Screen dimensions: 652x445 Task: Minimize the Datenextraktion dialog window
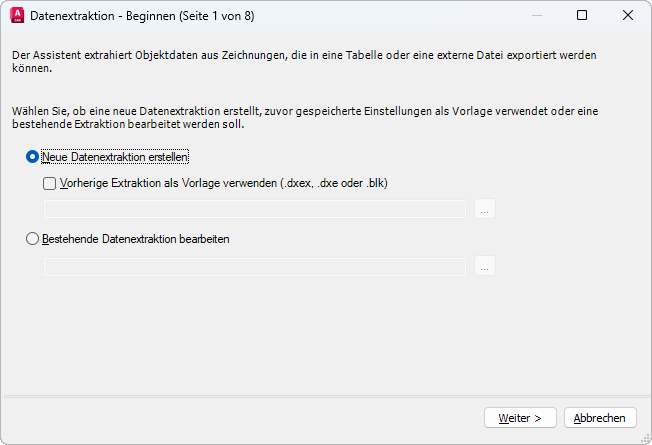536,16
